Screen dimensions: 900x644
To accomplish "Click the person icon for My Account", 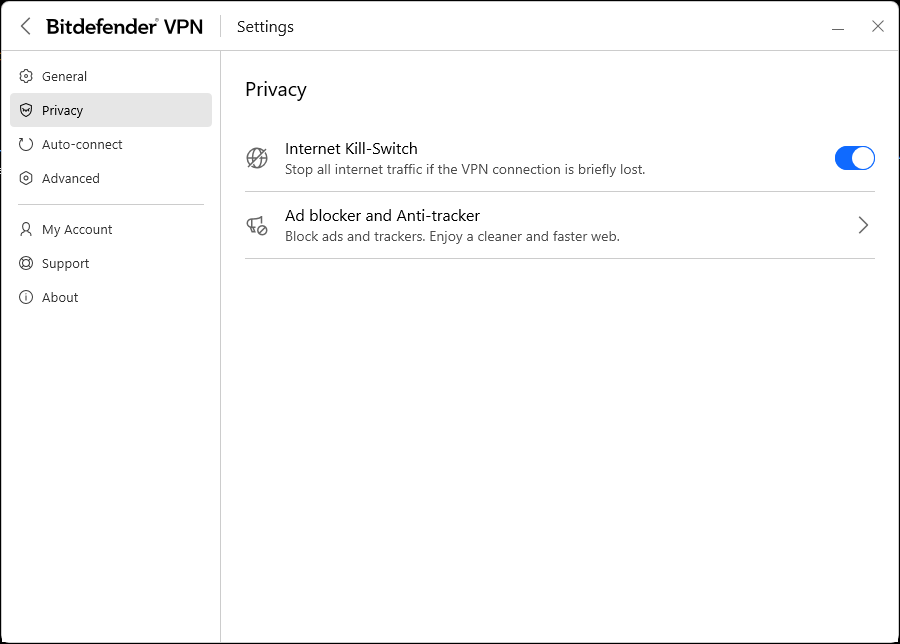I will 26,229.
